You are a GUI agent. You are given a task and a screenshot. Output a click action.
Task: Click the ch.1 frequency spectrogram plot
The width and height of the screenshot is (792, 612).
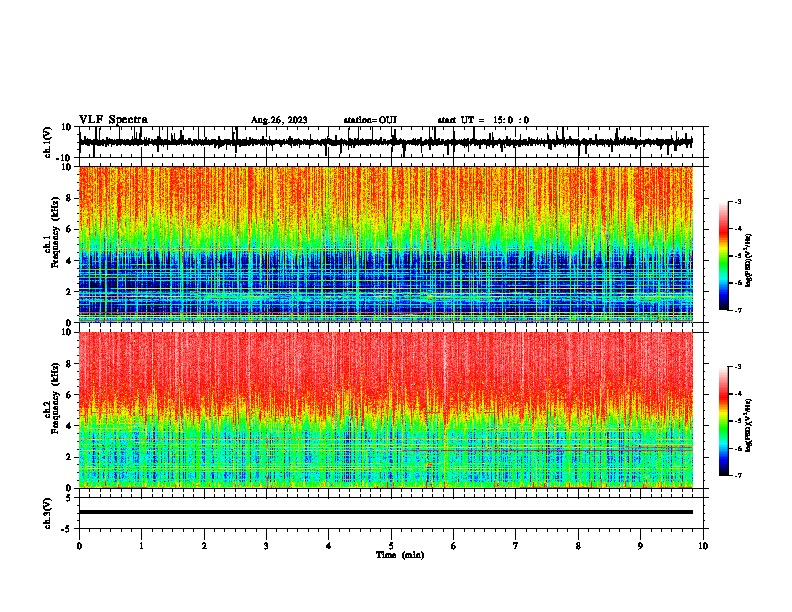(385, 244)
